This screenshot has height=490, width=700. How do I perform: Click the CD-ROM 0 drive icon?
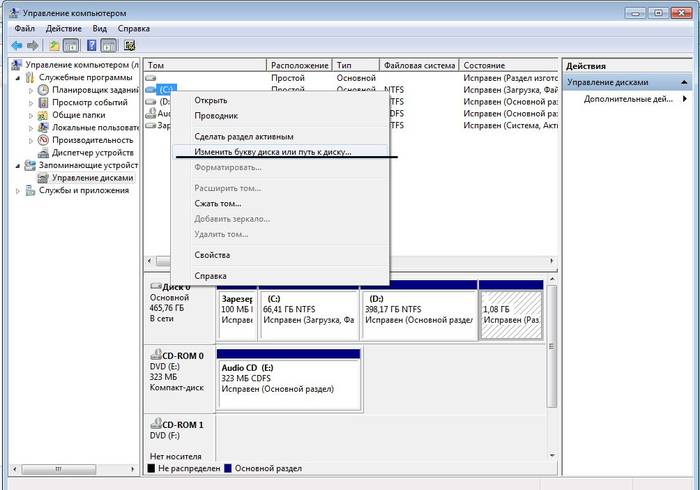tap(155, 355)
